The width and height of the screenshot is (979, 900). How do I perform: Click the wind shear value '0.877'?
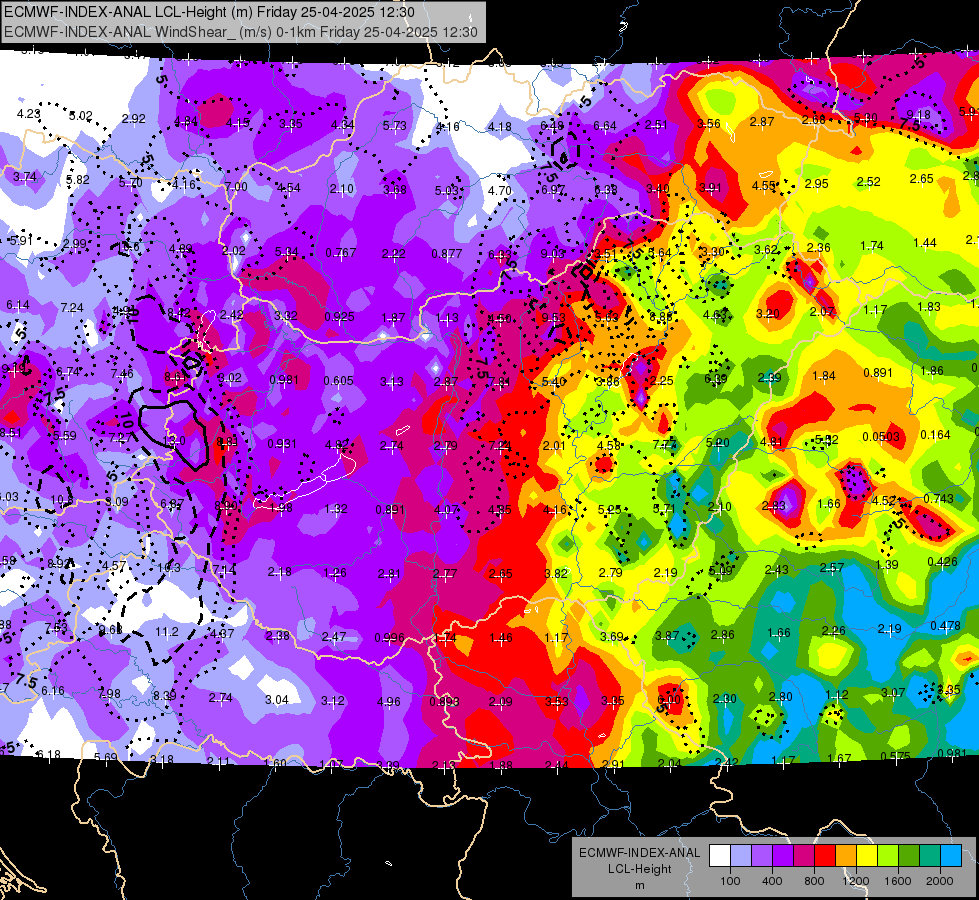tap(447, 253)
